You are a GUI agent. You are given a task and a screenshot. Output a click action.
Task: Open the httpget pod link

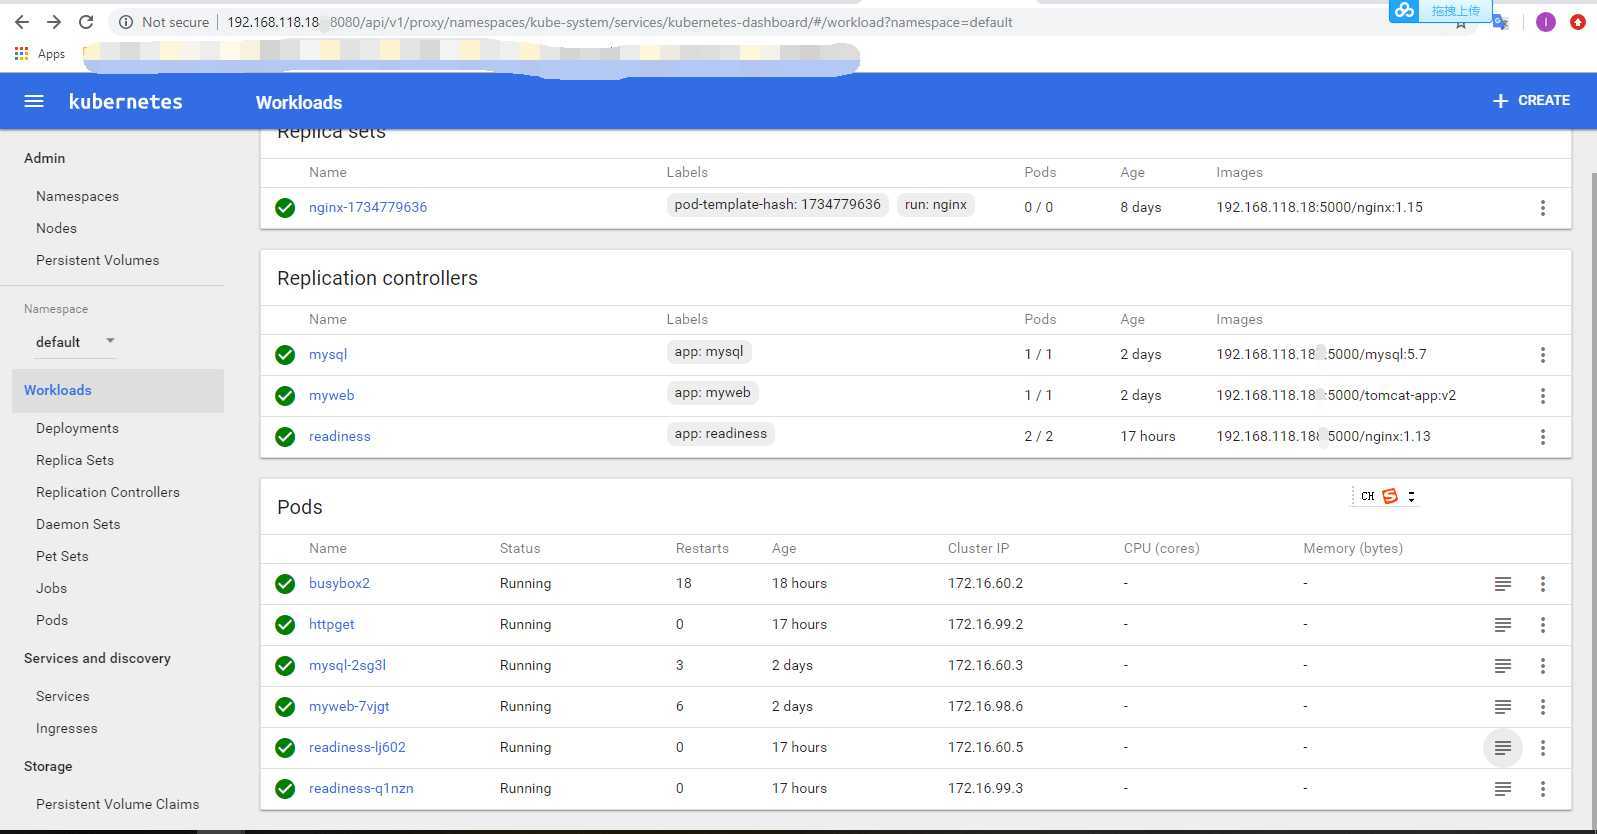coord(331,624)
